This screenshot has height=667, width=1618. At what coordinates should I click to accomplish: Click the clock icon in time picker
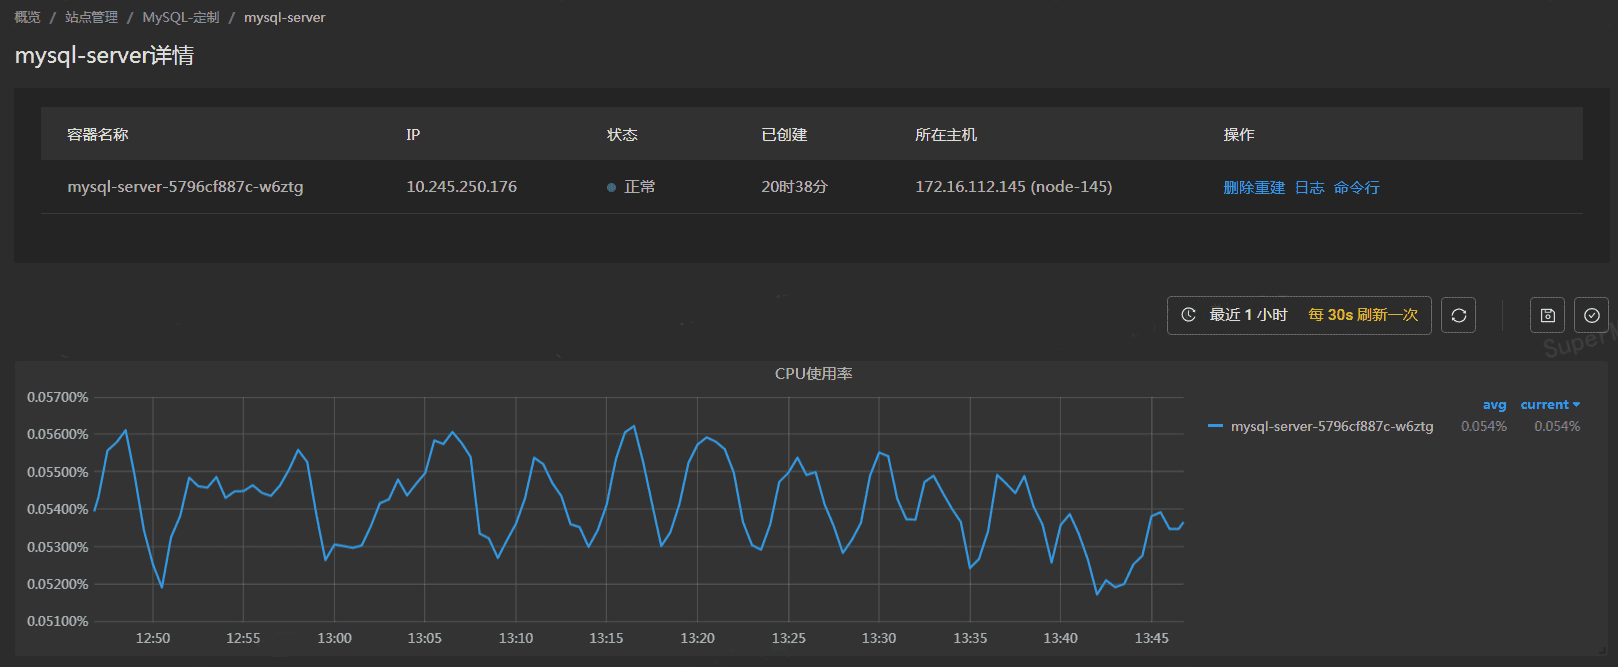point(1188,315)
